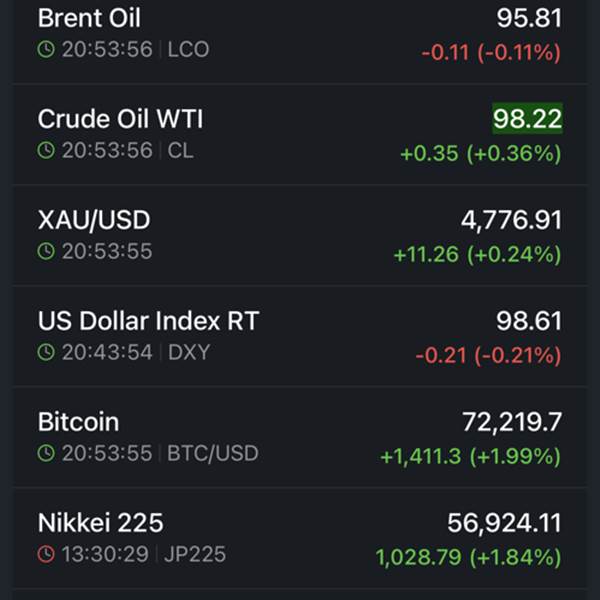Select the XAU/USD row title
The height and width of the screenshot is (600, 600).
click(x=94, y=219)
